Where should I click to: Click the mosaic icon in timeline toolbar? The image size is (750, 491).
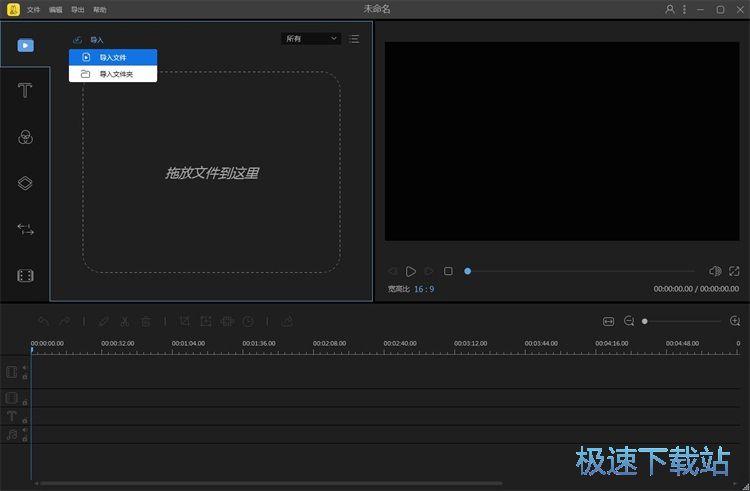coord(227,321)
